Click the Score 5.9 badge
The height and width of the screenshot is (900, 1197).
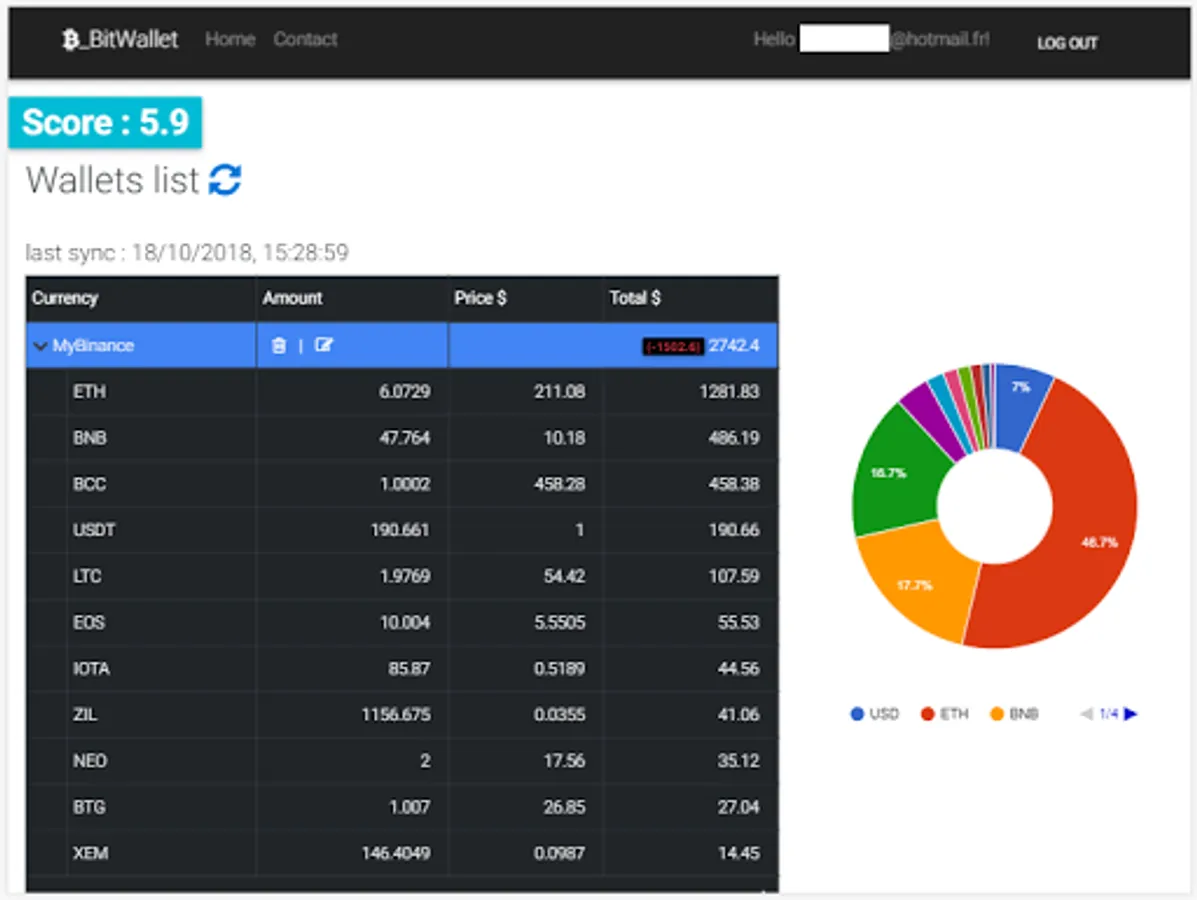pos(105,122)
